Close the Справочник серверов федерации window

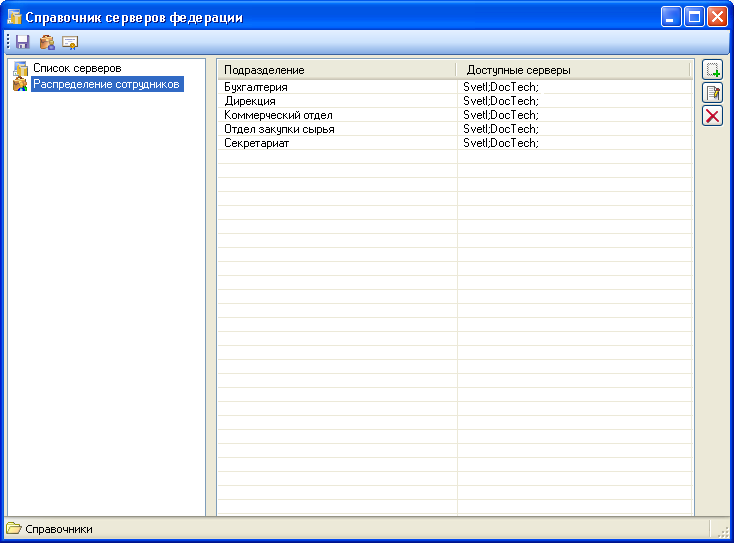(717, 17)
